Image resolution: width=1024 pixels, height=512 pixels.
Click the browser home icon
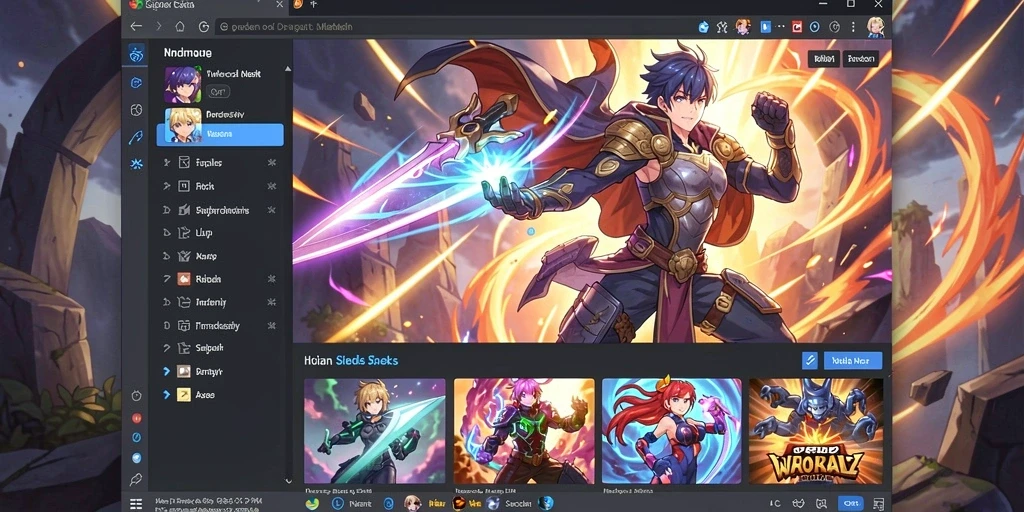pos(180,27)
